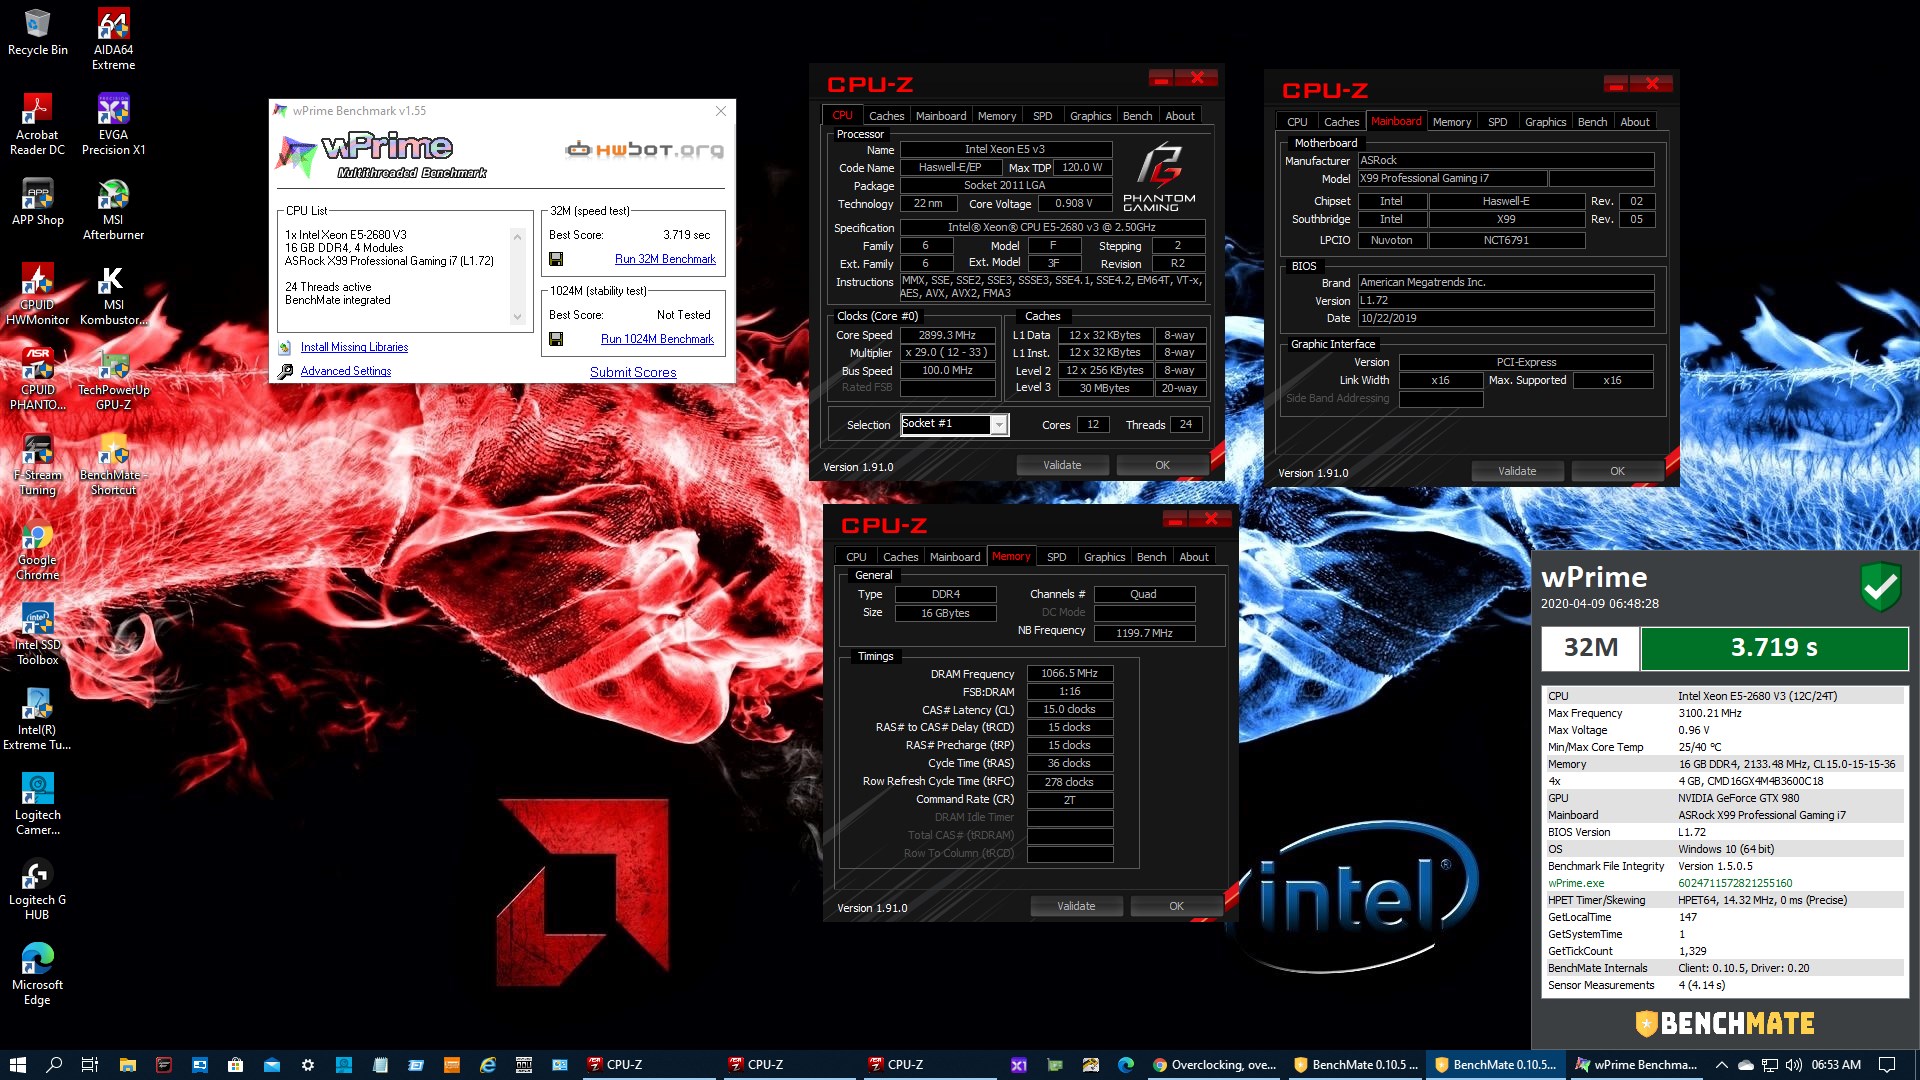Click Run 32M Benchmark link
This screenshot has height=1080, width=1920.
click(x=665, y=259)
